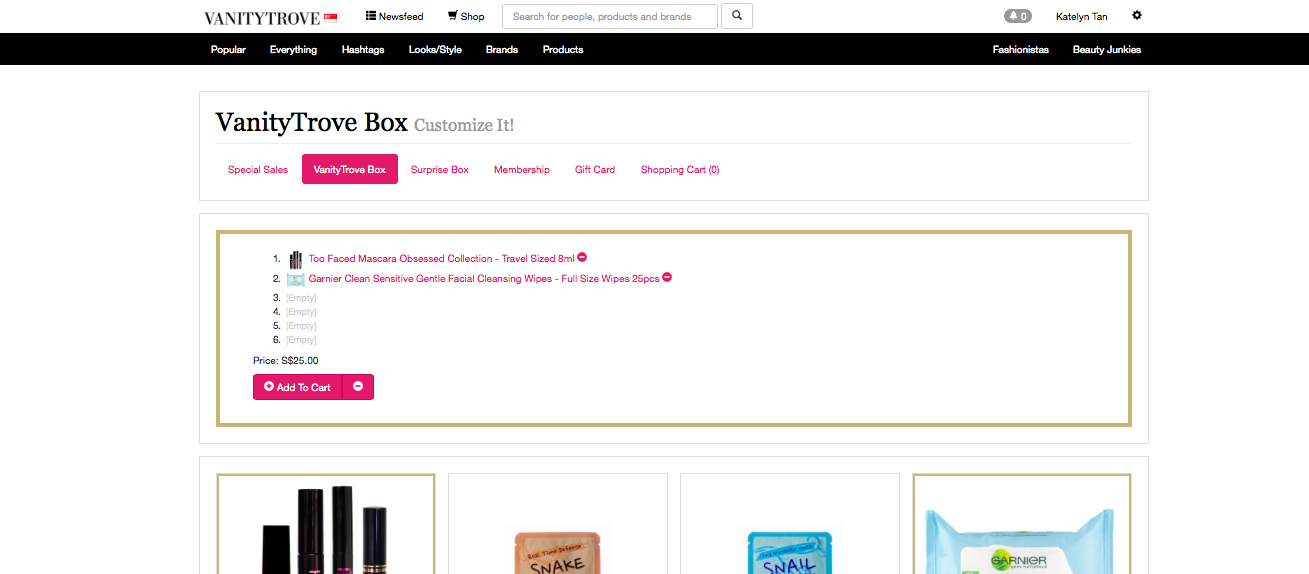Switch to the Membership tab
This screenshot has height=574, width=1309.
point(522,169)
